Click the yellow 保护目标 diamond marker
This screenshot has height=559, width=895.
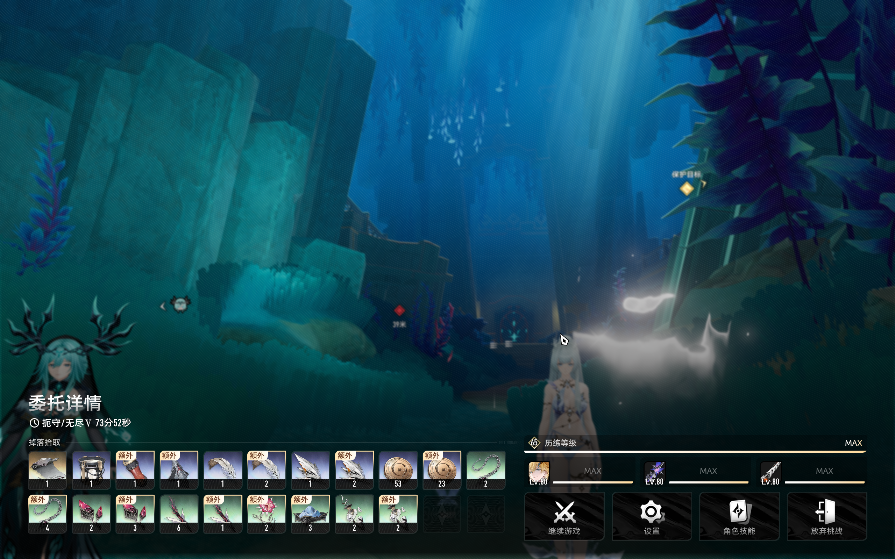pyautogui.click(x=686, y=188)
